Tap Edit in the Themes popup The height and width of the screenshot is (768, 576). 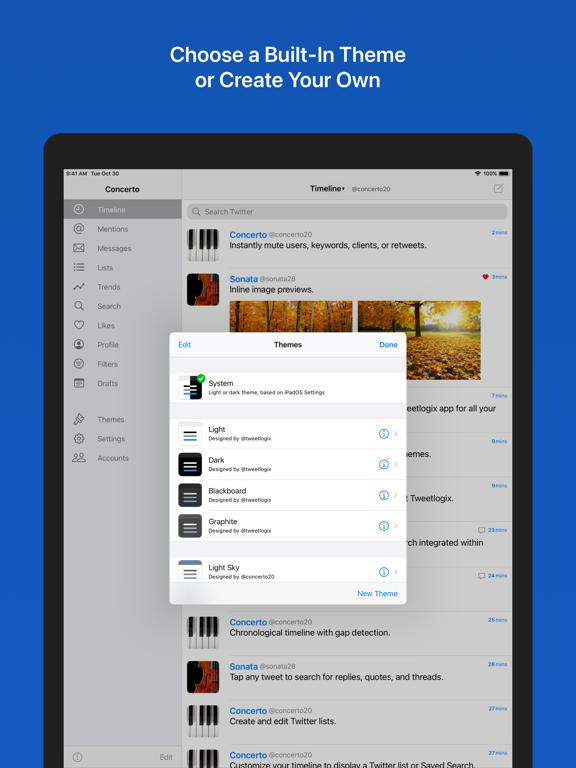184,345
